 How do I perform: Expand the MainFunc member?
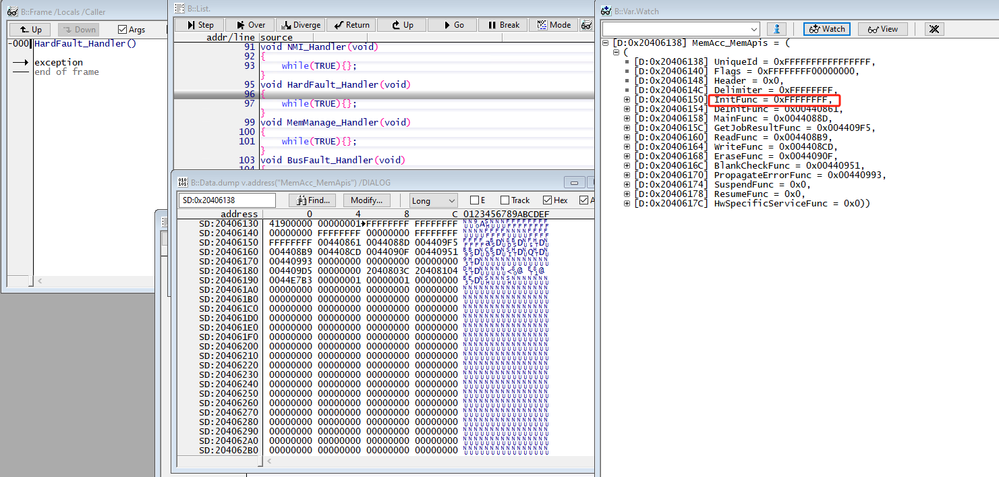[x=627, y=118]
